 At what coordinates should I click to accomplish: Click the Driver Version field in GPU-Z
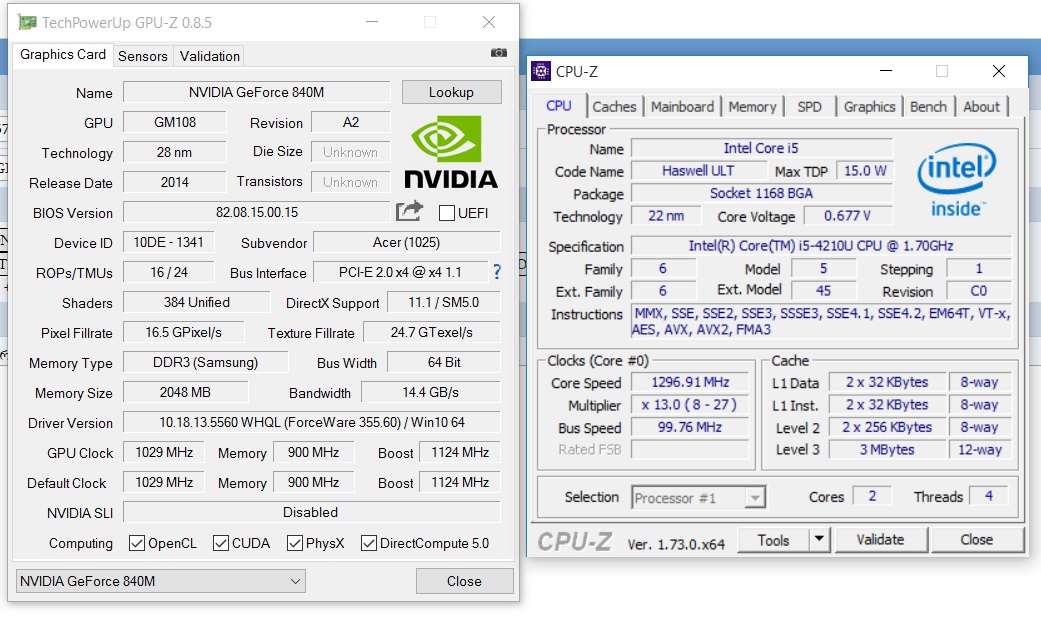(x=312, y=422)
